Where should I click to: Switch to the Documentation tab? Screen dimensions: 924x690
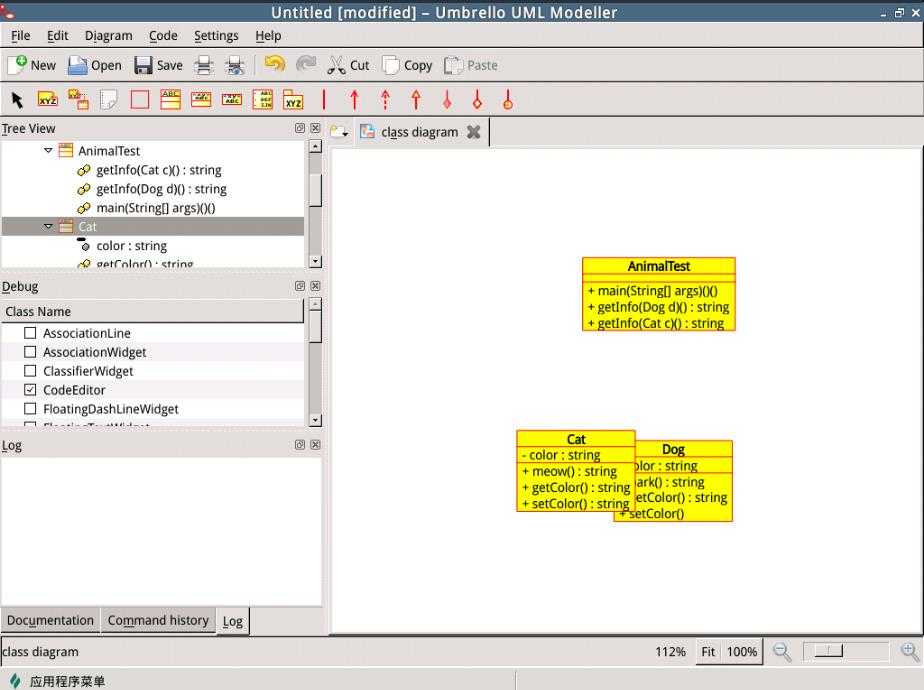pyautogui.click(x=50, y=620)
